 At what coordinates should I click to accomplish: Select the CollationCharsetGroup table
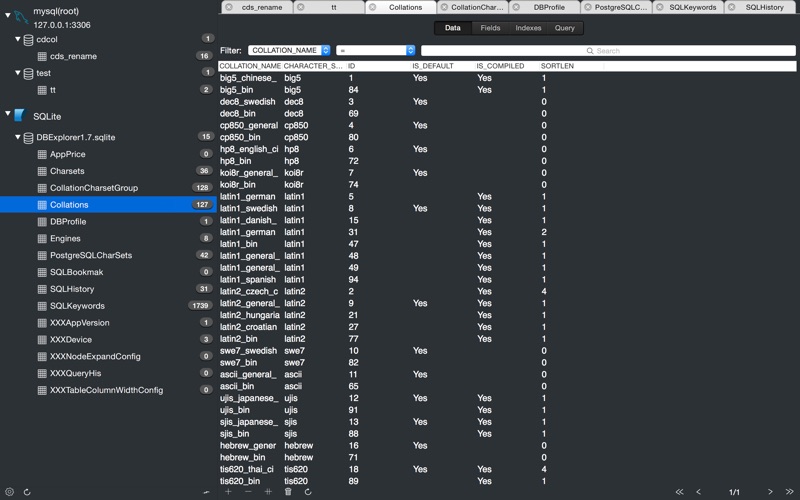108,188
